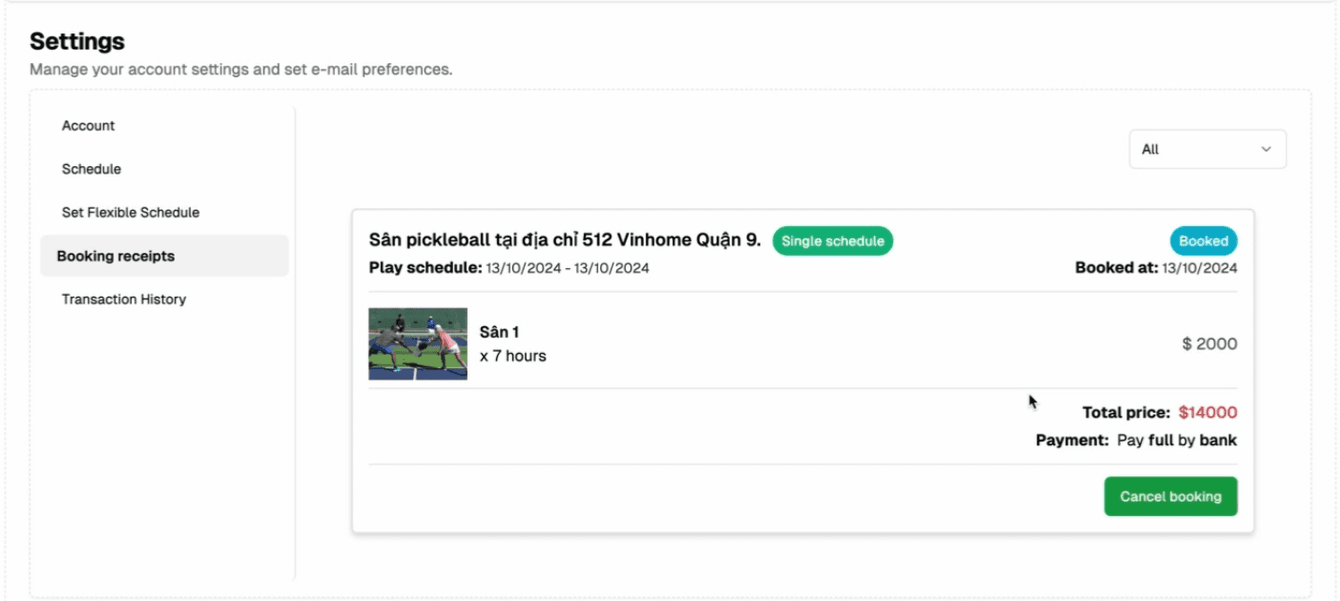1340x601 pixels.
Task: Click the Play schedule date range
Action: coord(567,268)
